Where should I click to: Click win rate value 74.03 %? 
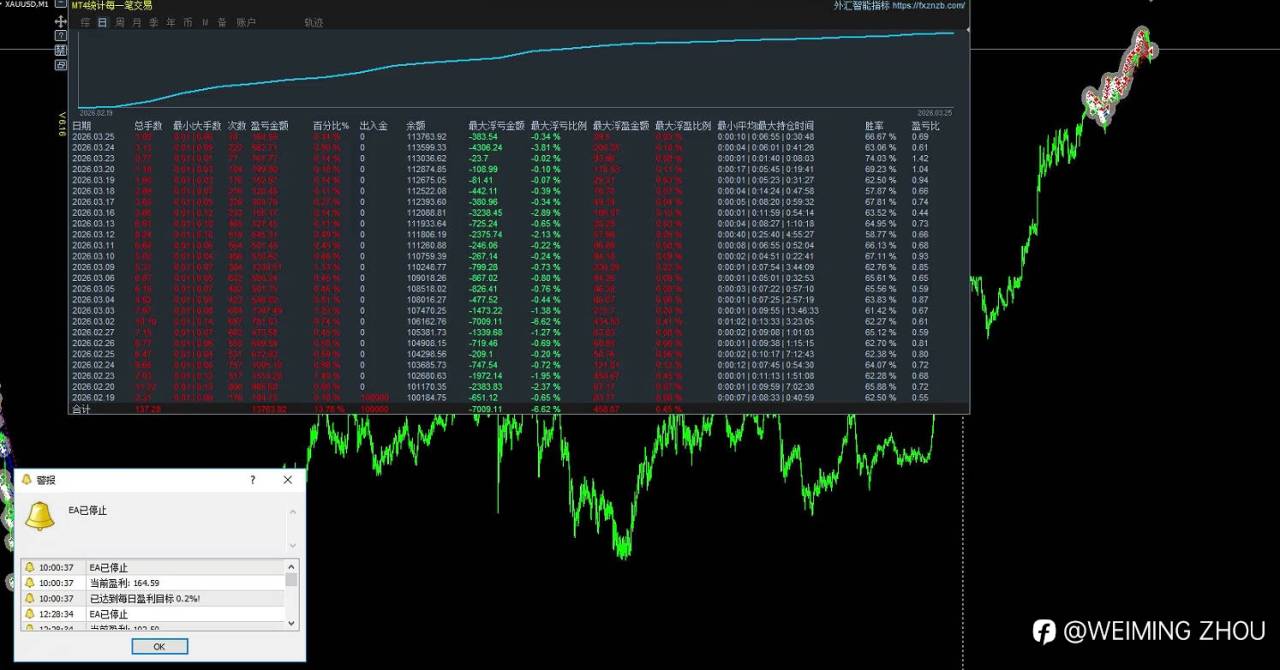click(x=880, y=158)
